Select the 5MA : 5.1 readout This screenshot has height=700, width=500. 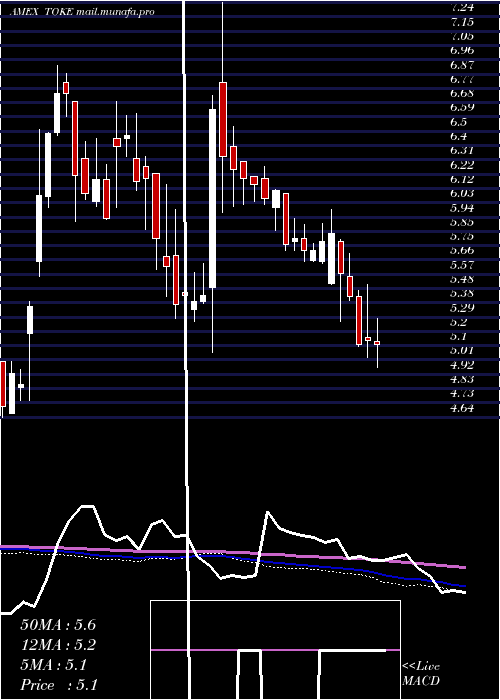(x=53, y=665)
